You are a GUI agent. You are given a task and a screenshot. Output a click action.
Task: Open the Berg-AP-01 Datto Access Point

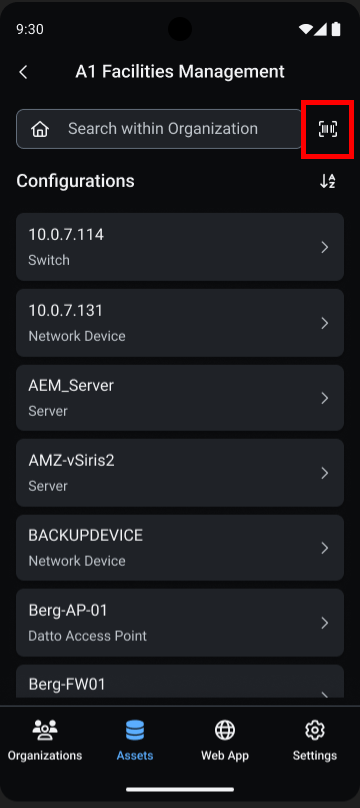tap(180, 622)
